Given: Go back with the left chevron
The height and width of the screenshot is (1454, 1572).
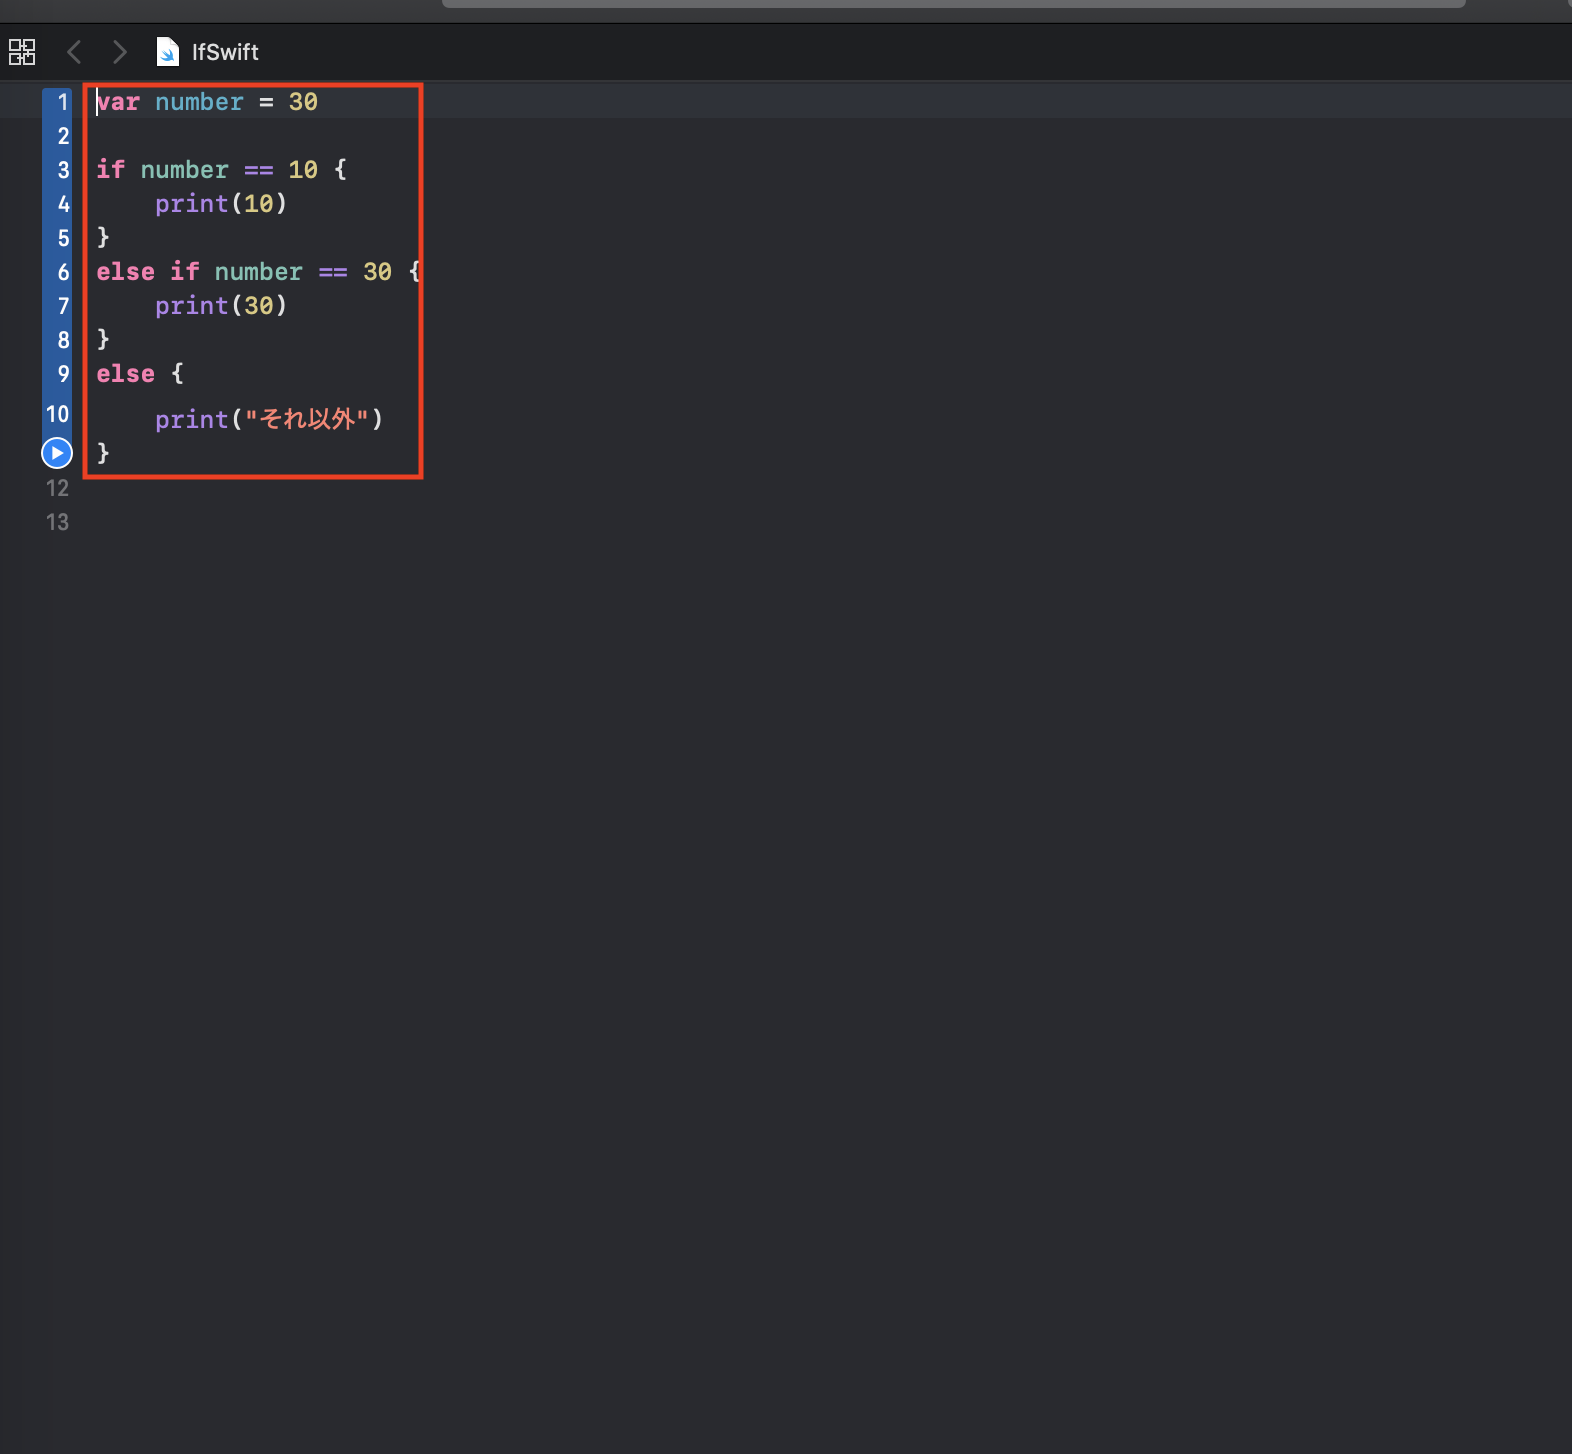Looking at the screenshot, I should pos(73,52).
